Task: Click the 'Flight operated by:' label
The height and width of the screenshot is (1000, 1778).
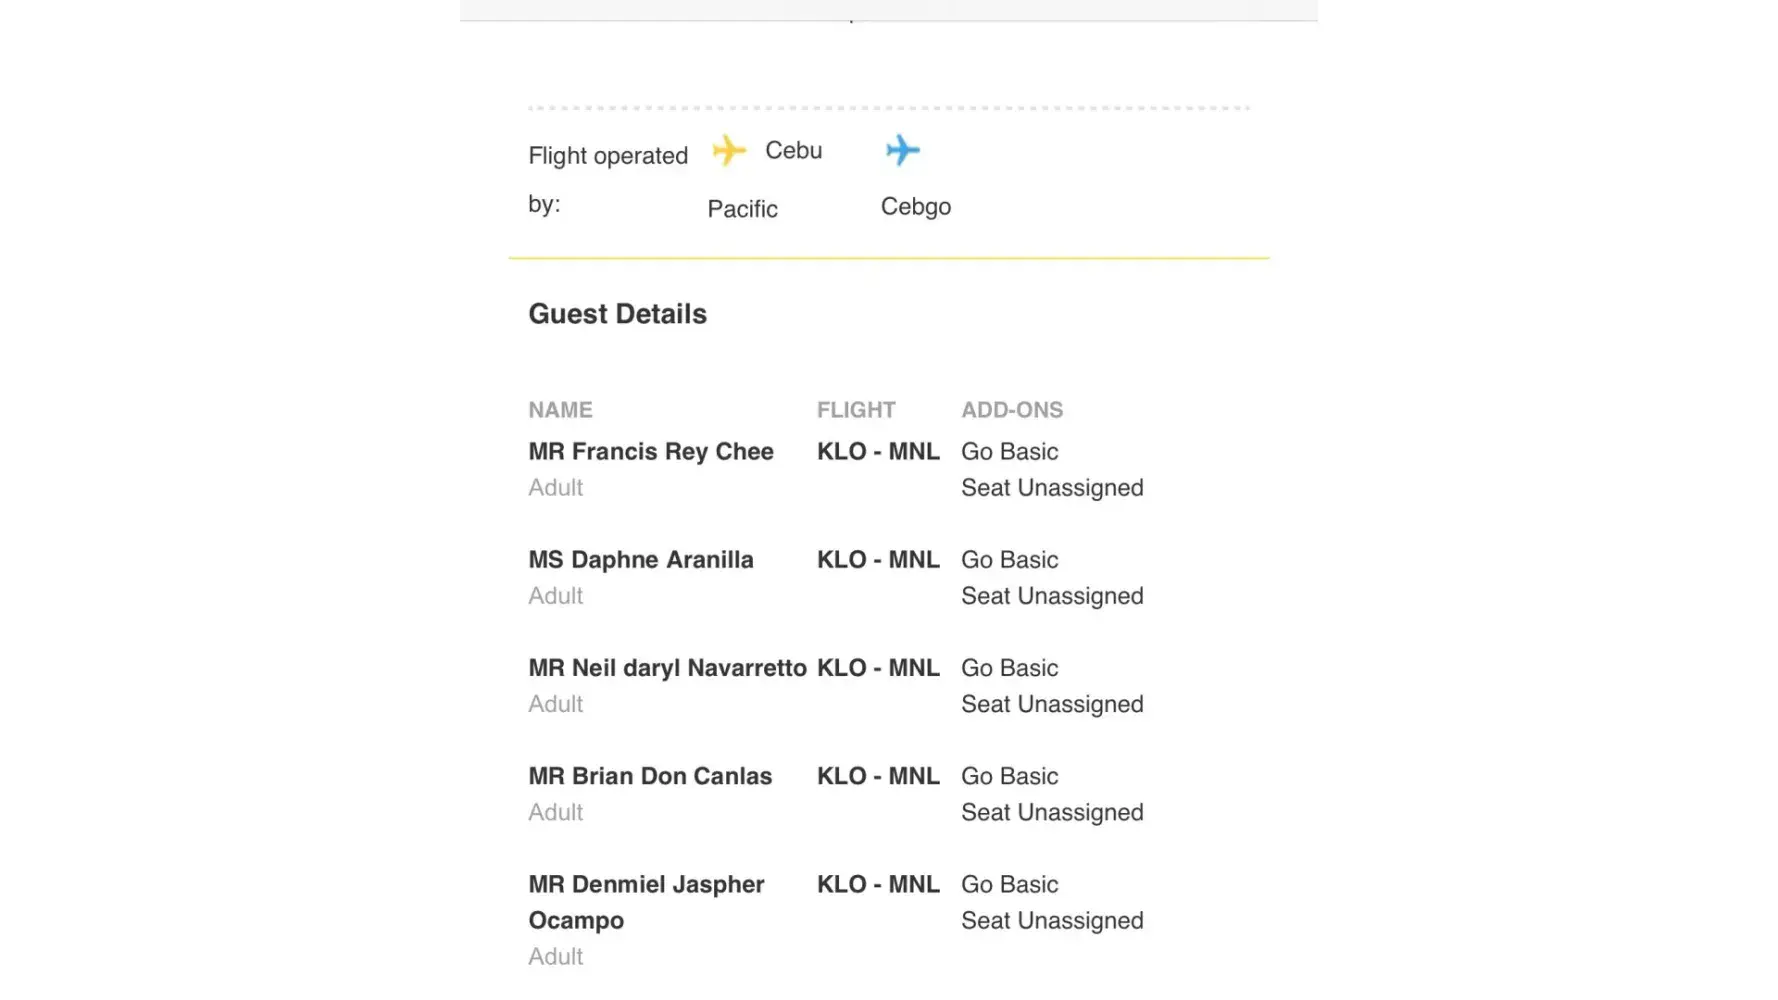Action: (607, 157)
